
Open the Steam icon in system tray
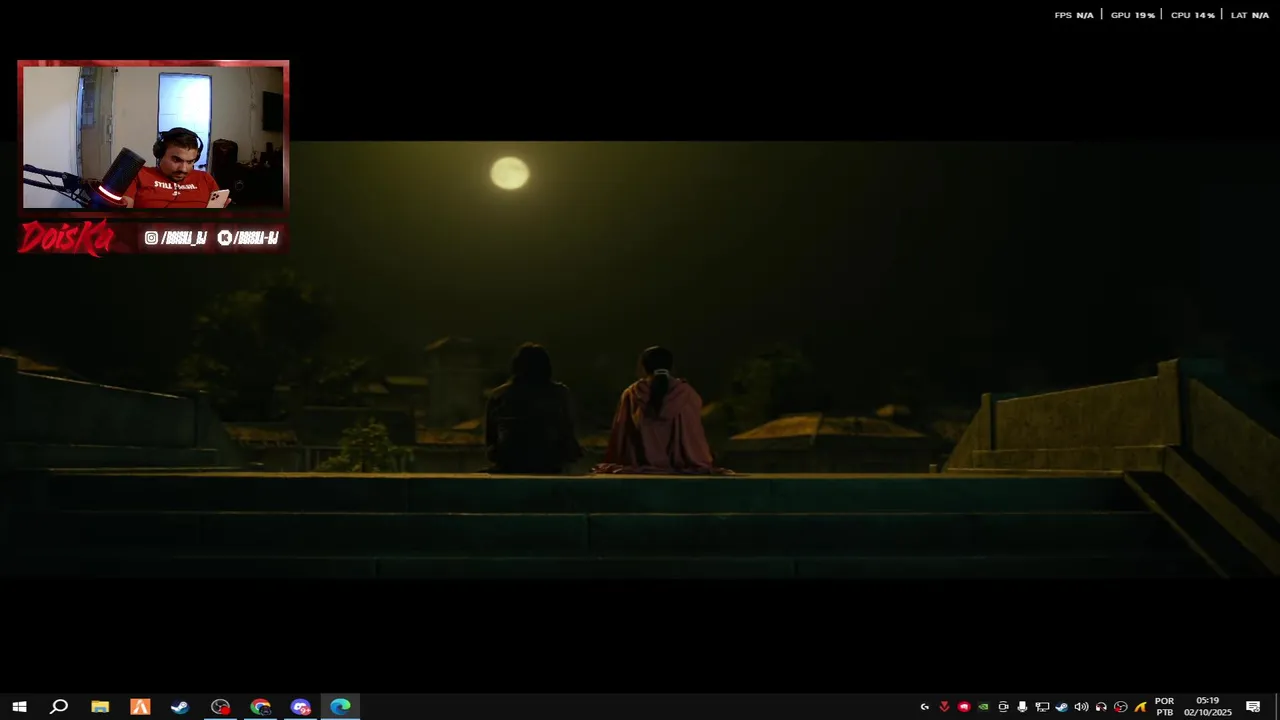(x=1061, y=707)
